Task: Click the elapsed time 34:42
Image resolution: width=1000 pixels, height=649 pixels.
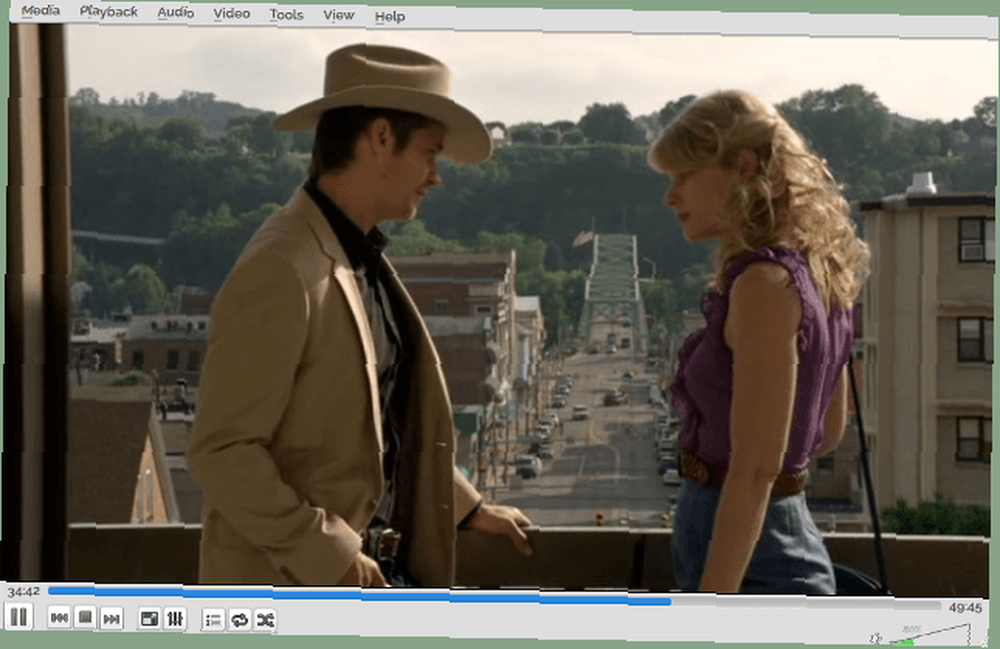Action: coord(24,592)
